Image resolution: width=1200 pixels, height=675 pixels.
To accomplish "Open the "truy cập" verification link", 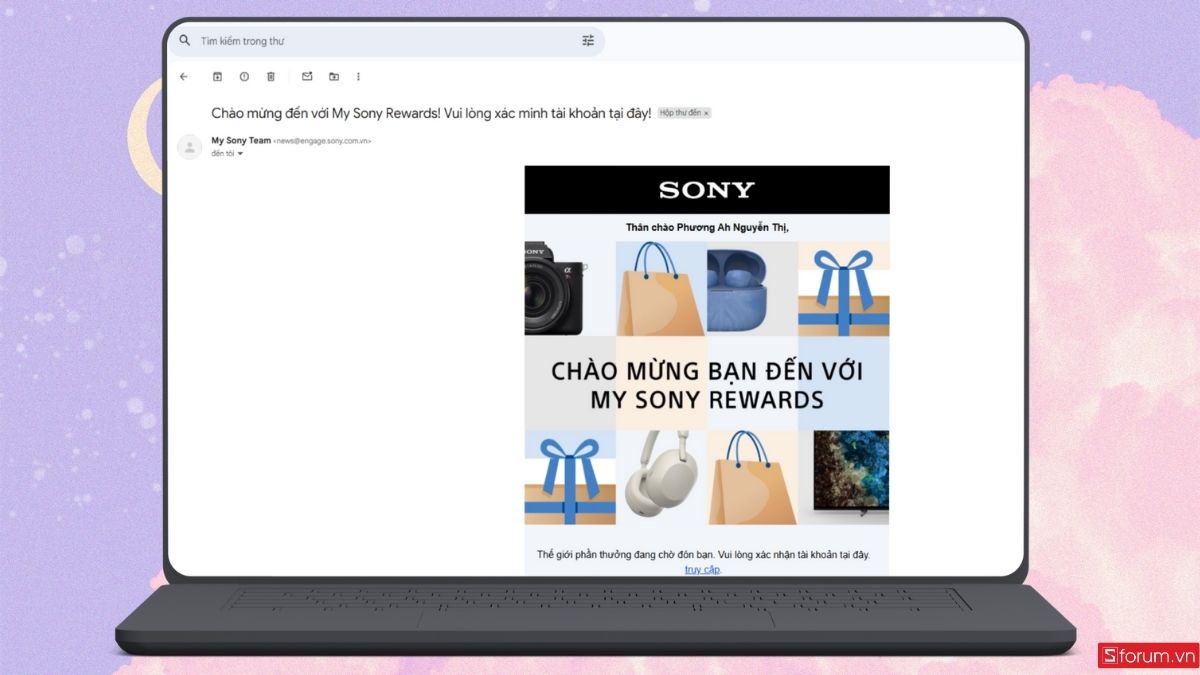I will [x=702, y=567].
